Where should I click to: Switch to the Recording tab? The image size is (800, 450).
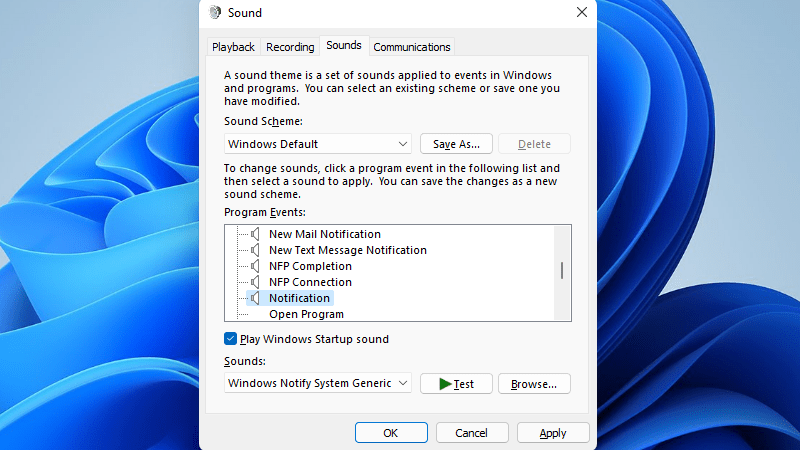coord(290,47)
